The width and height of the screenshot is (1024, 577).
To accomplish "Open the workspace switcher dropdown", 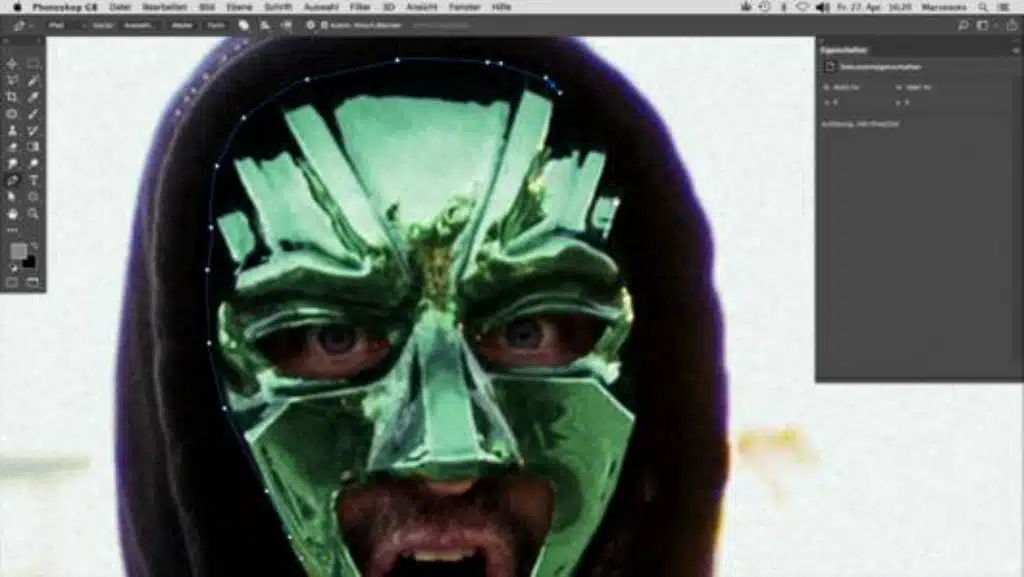I will [985, 25].
